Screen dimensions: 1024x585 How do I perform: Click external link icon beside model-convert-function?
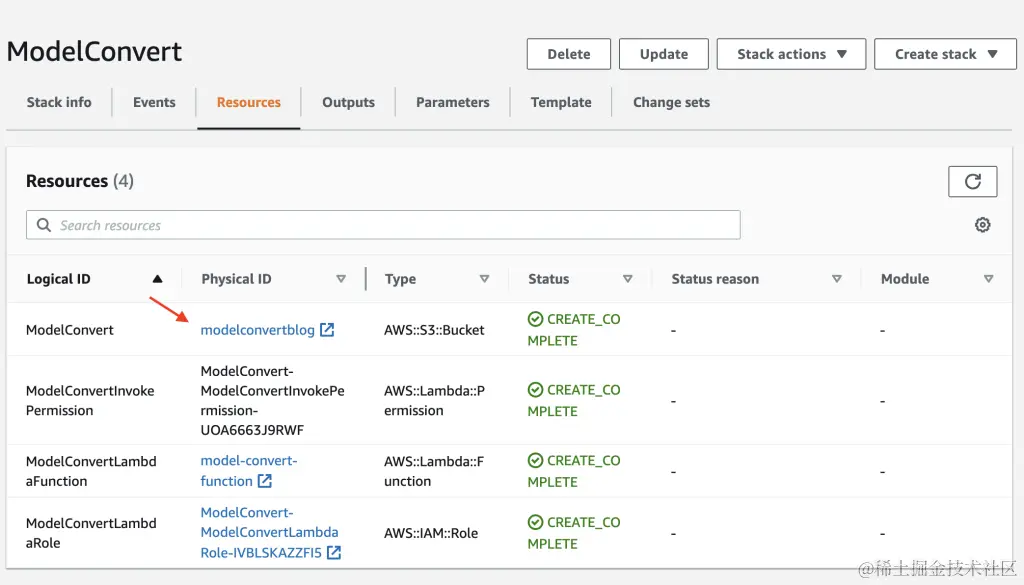click(x=265, y=481)
